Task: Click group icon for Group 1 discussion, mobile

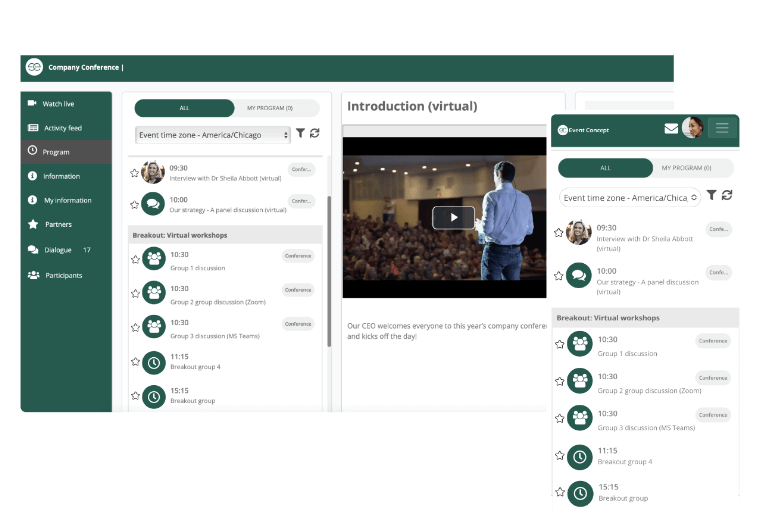Action: pyautogui.click(x=580, y=344)
